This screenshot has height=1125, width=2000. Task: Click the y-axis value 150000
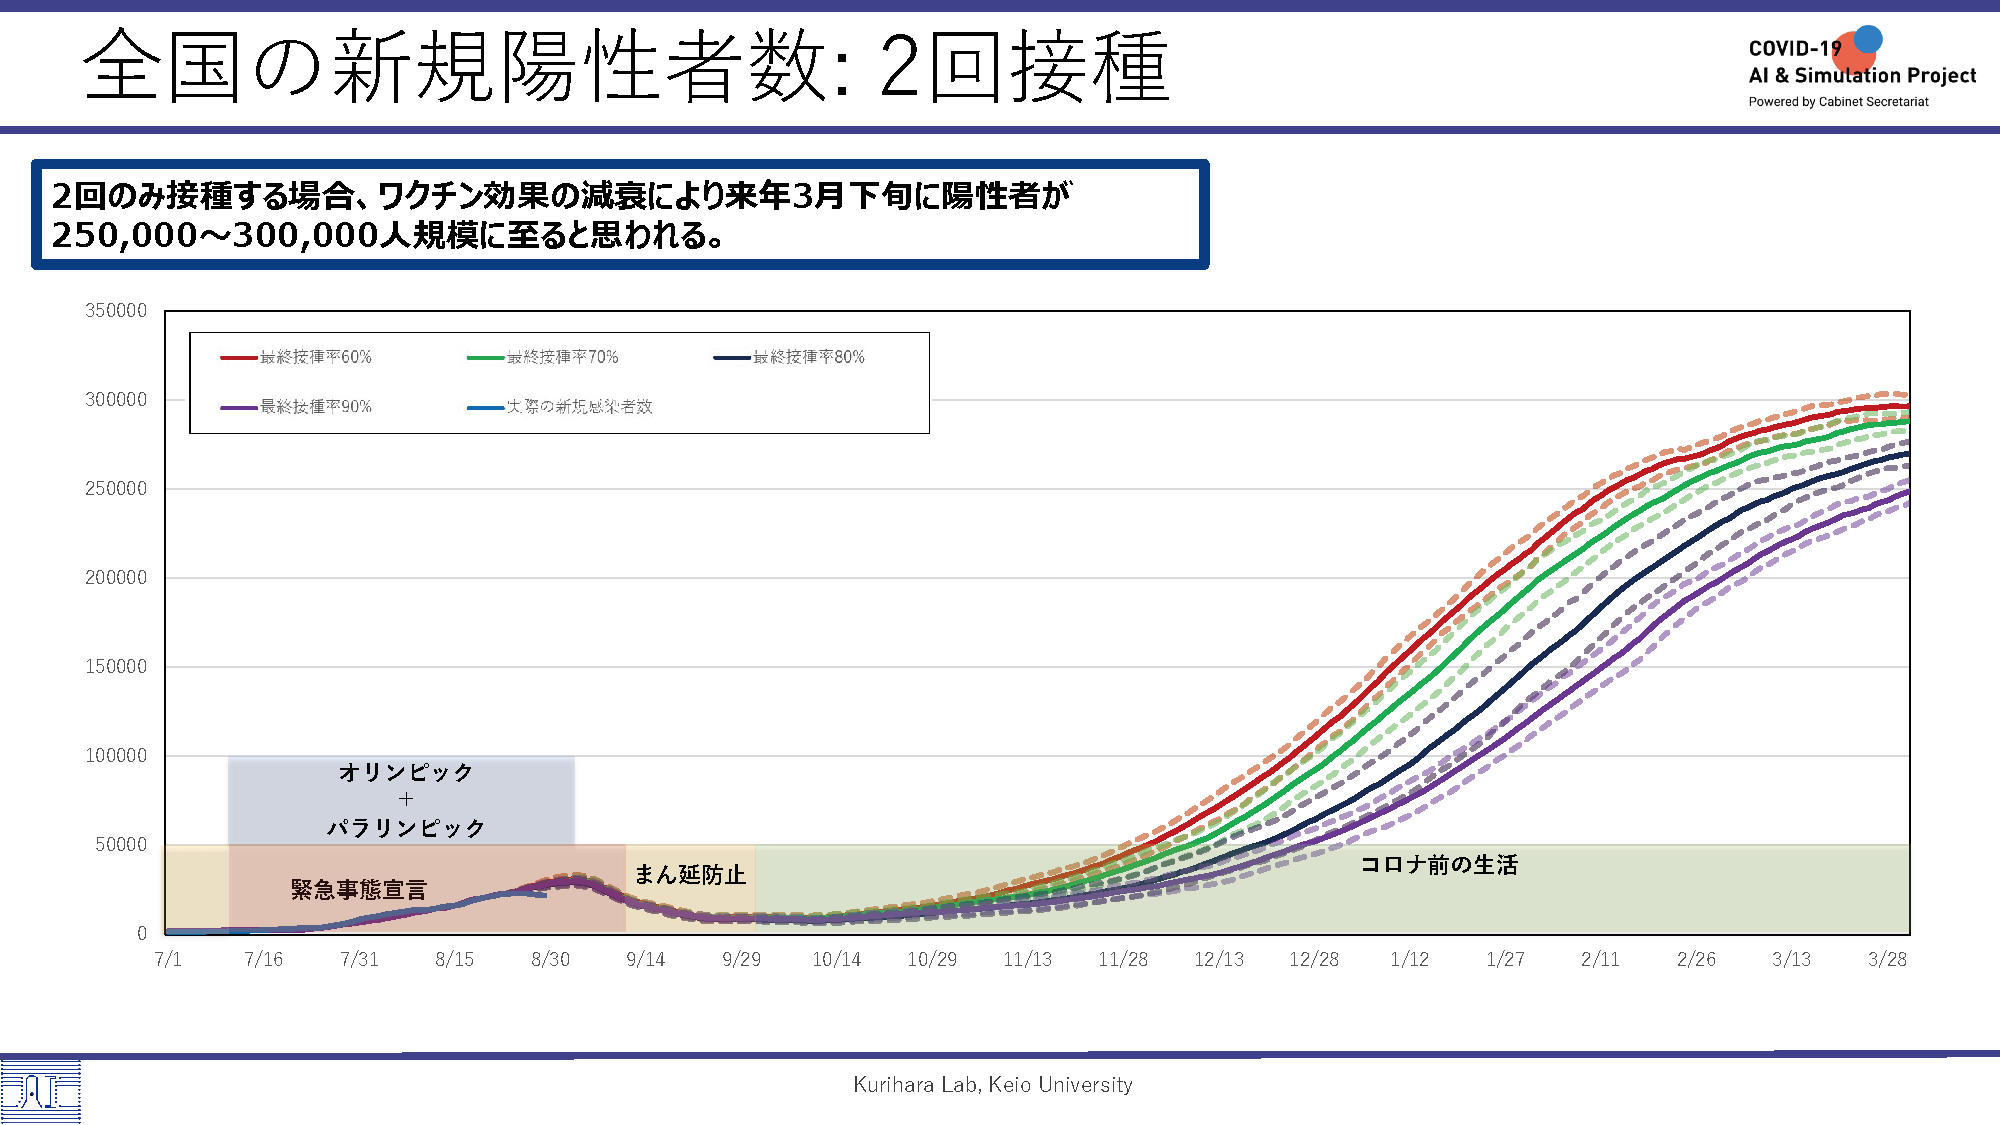(x=116, y=667)
